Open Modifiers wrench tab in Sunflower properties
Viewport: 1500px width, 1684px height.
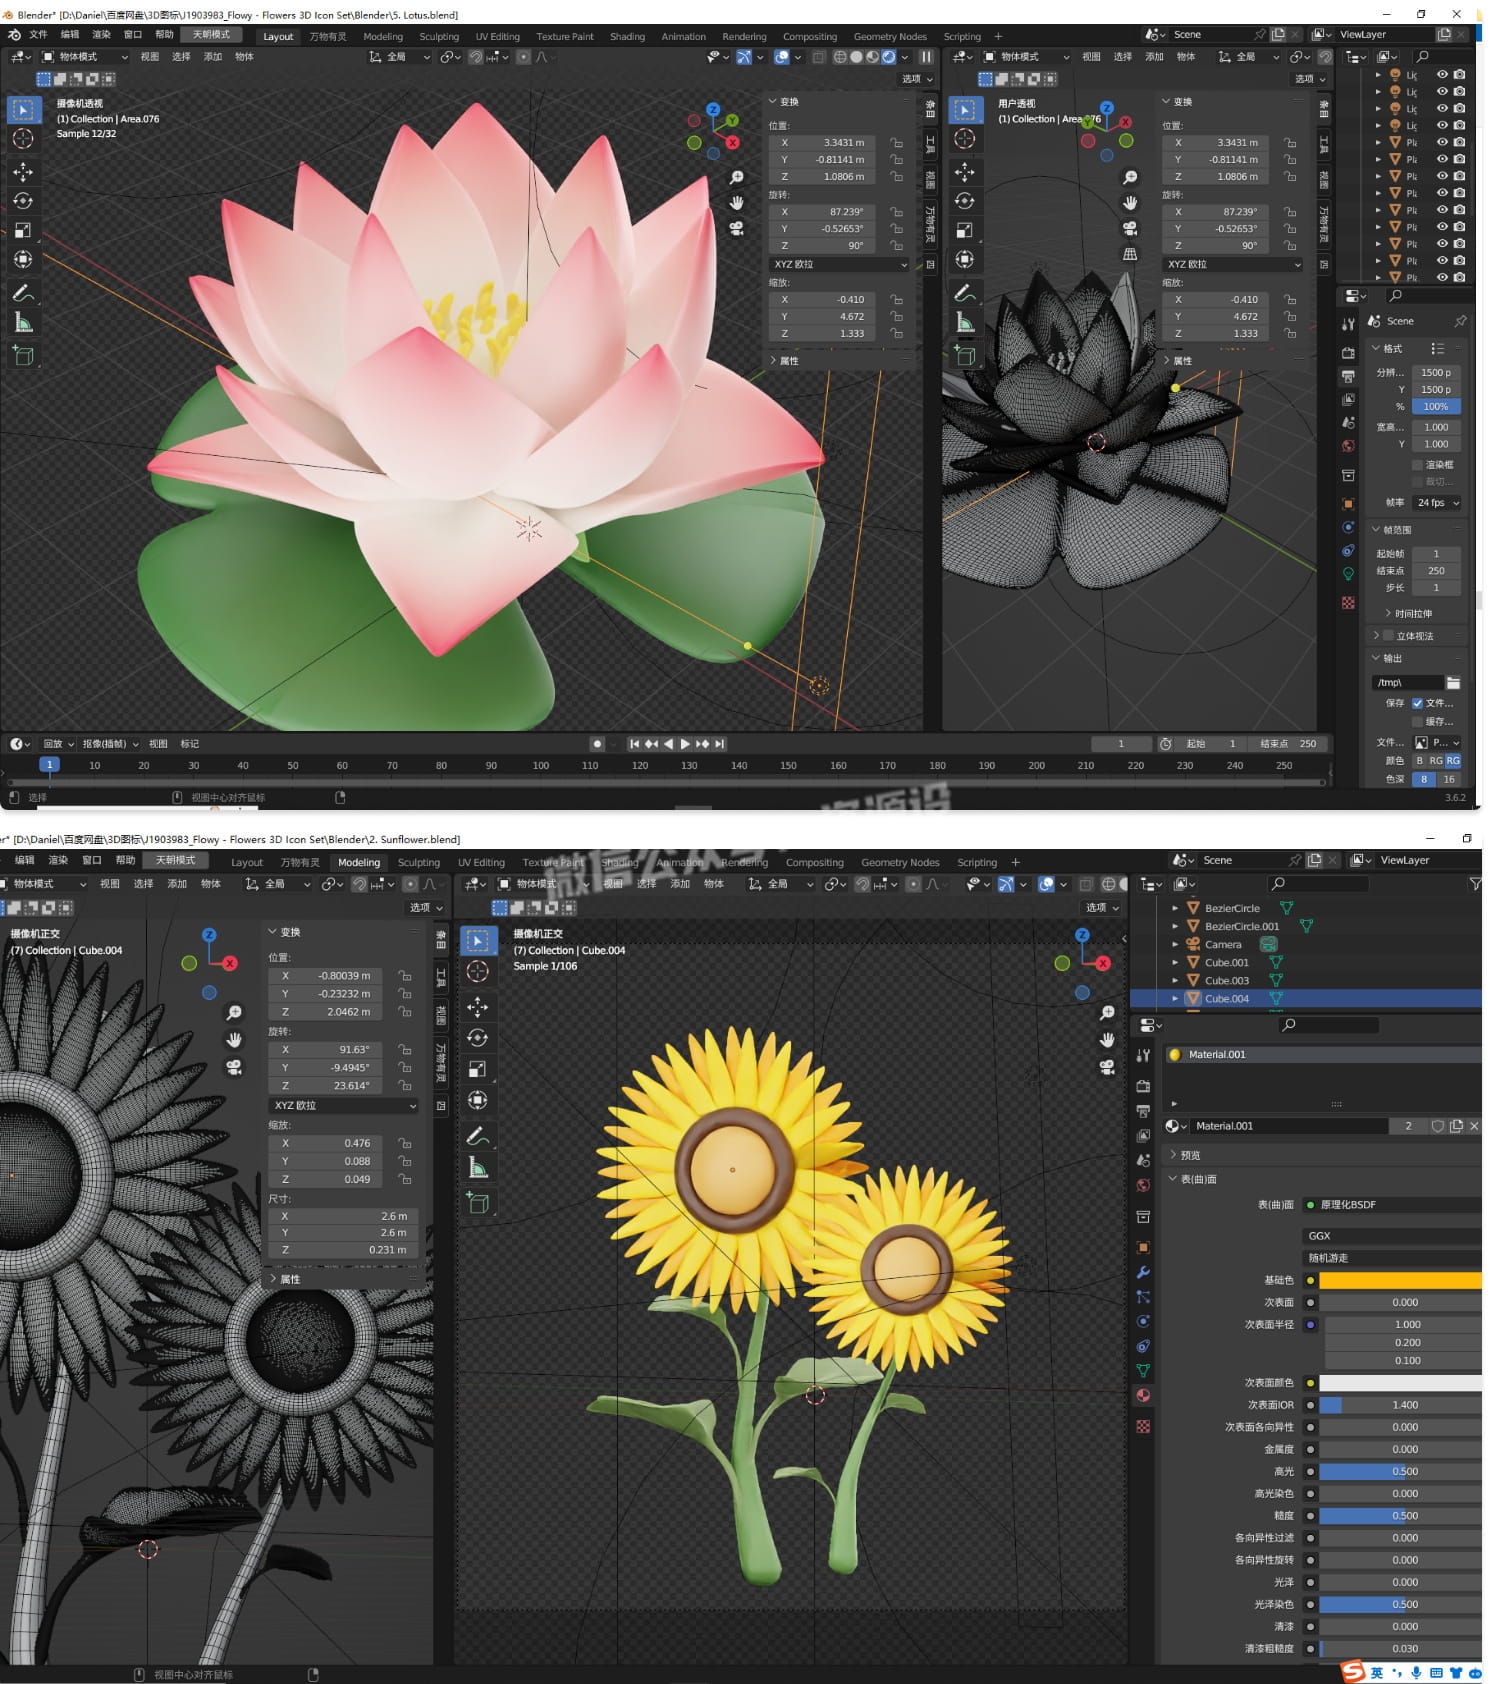point(1143,1272)
